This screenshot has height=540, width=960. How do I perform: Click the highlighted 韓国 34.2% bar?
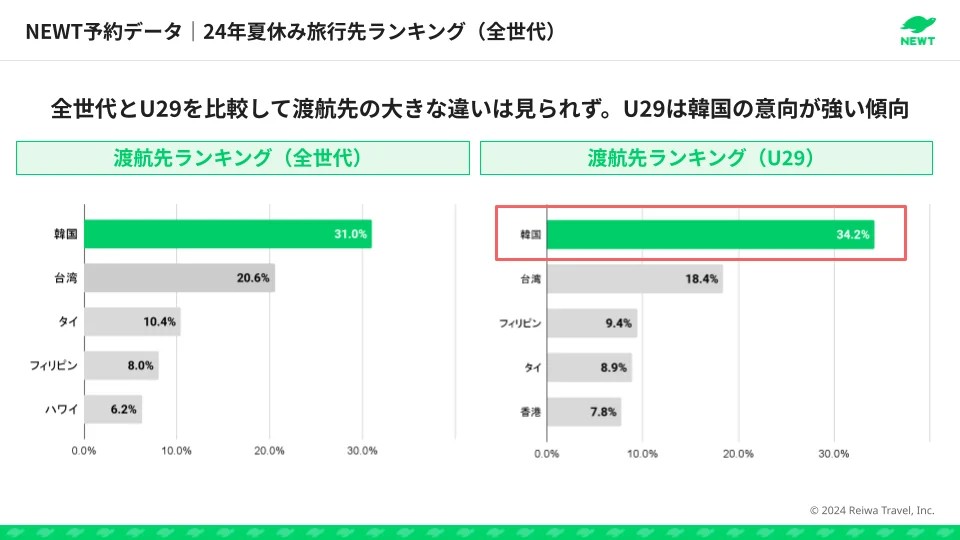click(710, 234)
